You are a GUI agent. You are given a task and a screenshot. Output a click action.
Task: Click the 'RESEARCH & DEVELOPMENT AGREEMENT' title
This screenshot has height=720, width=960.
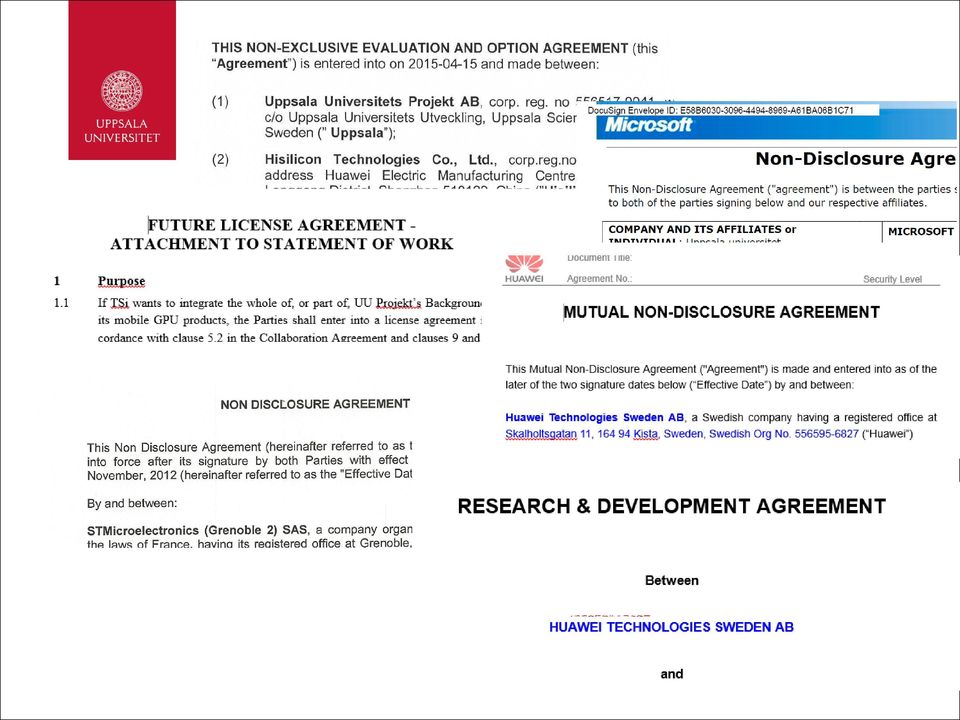[x=672, y=506]
